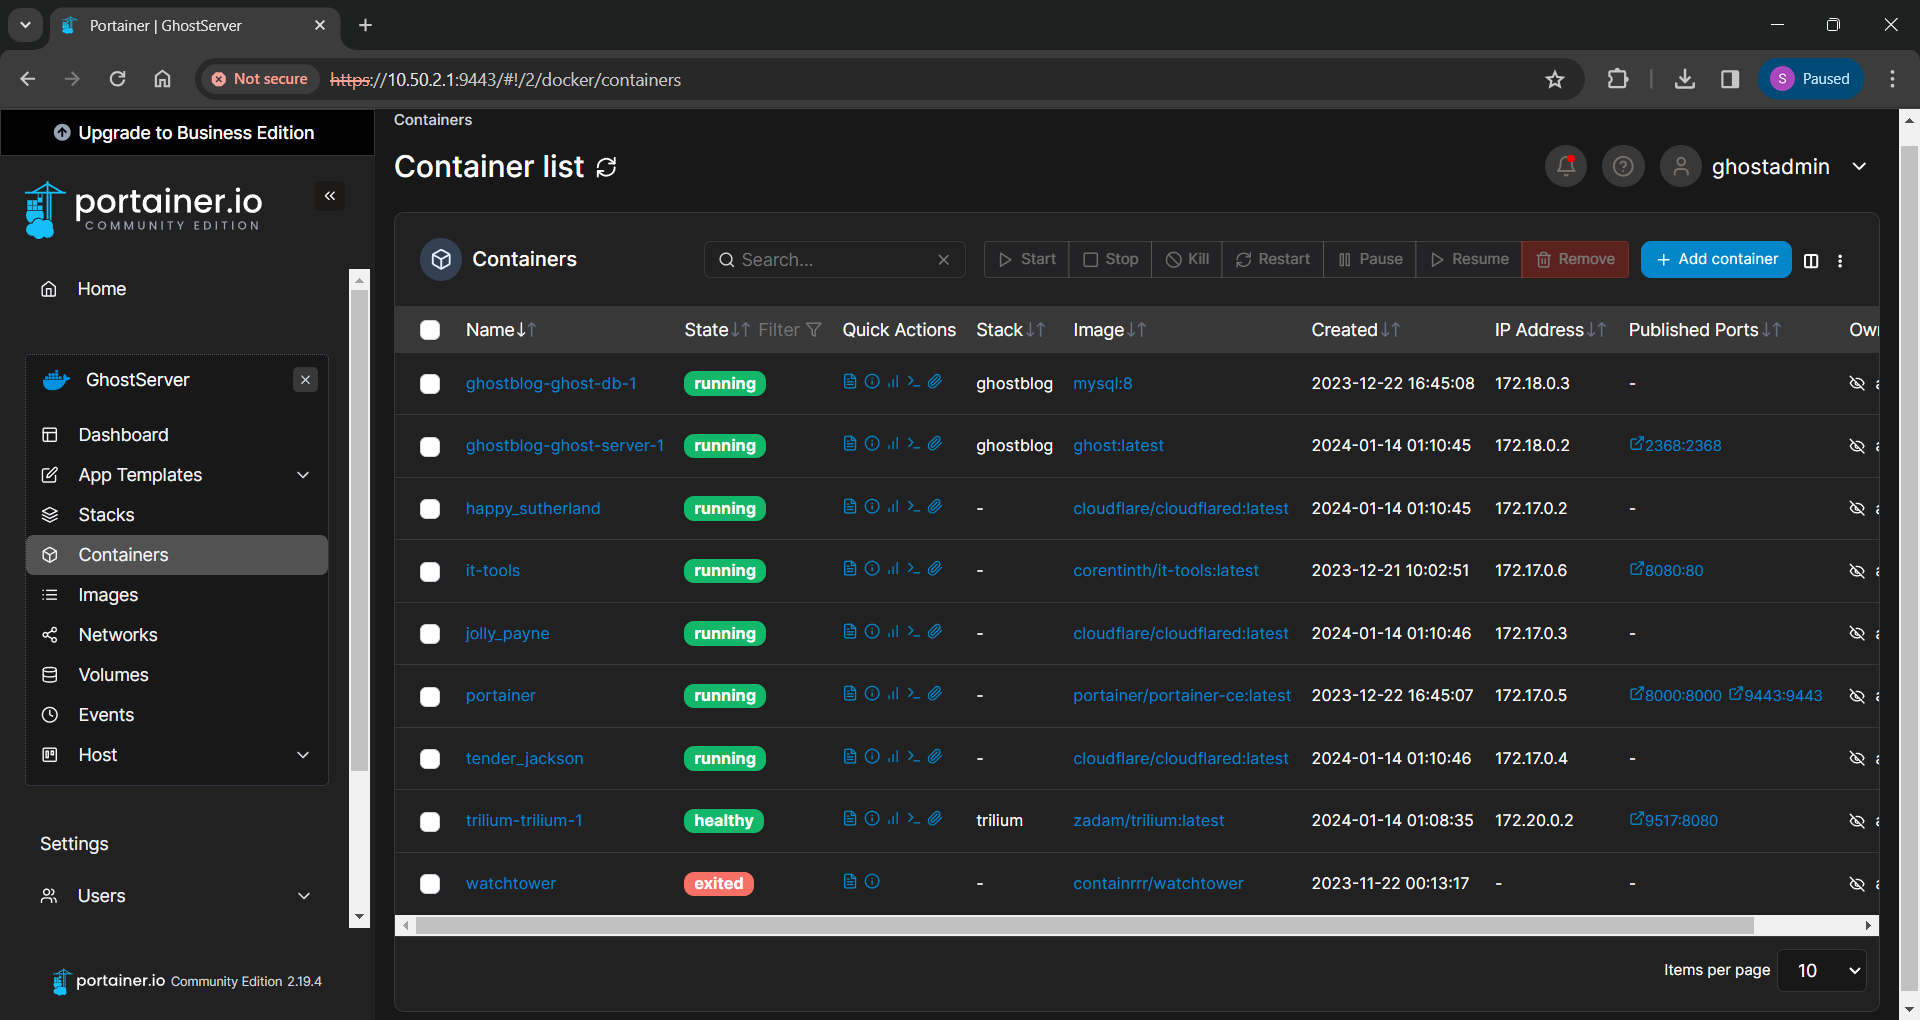This screenshot has width=1920, height=1020.
Task: Open Networks in sidebar
Action: [x=177, y=635]
